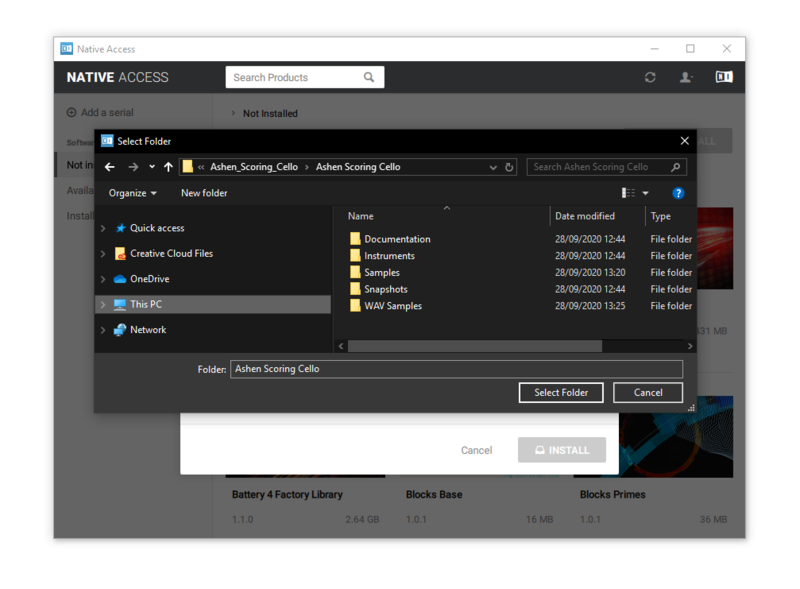Click the horizontal scrollbar left arrow
Screen dimensions: 800x589
tap(341, 346)
